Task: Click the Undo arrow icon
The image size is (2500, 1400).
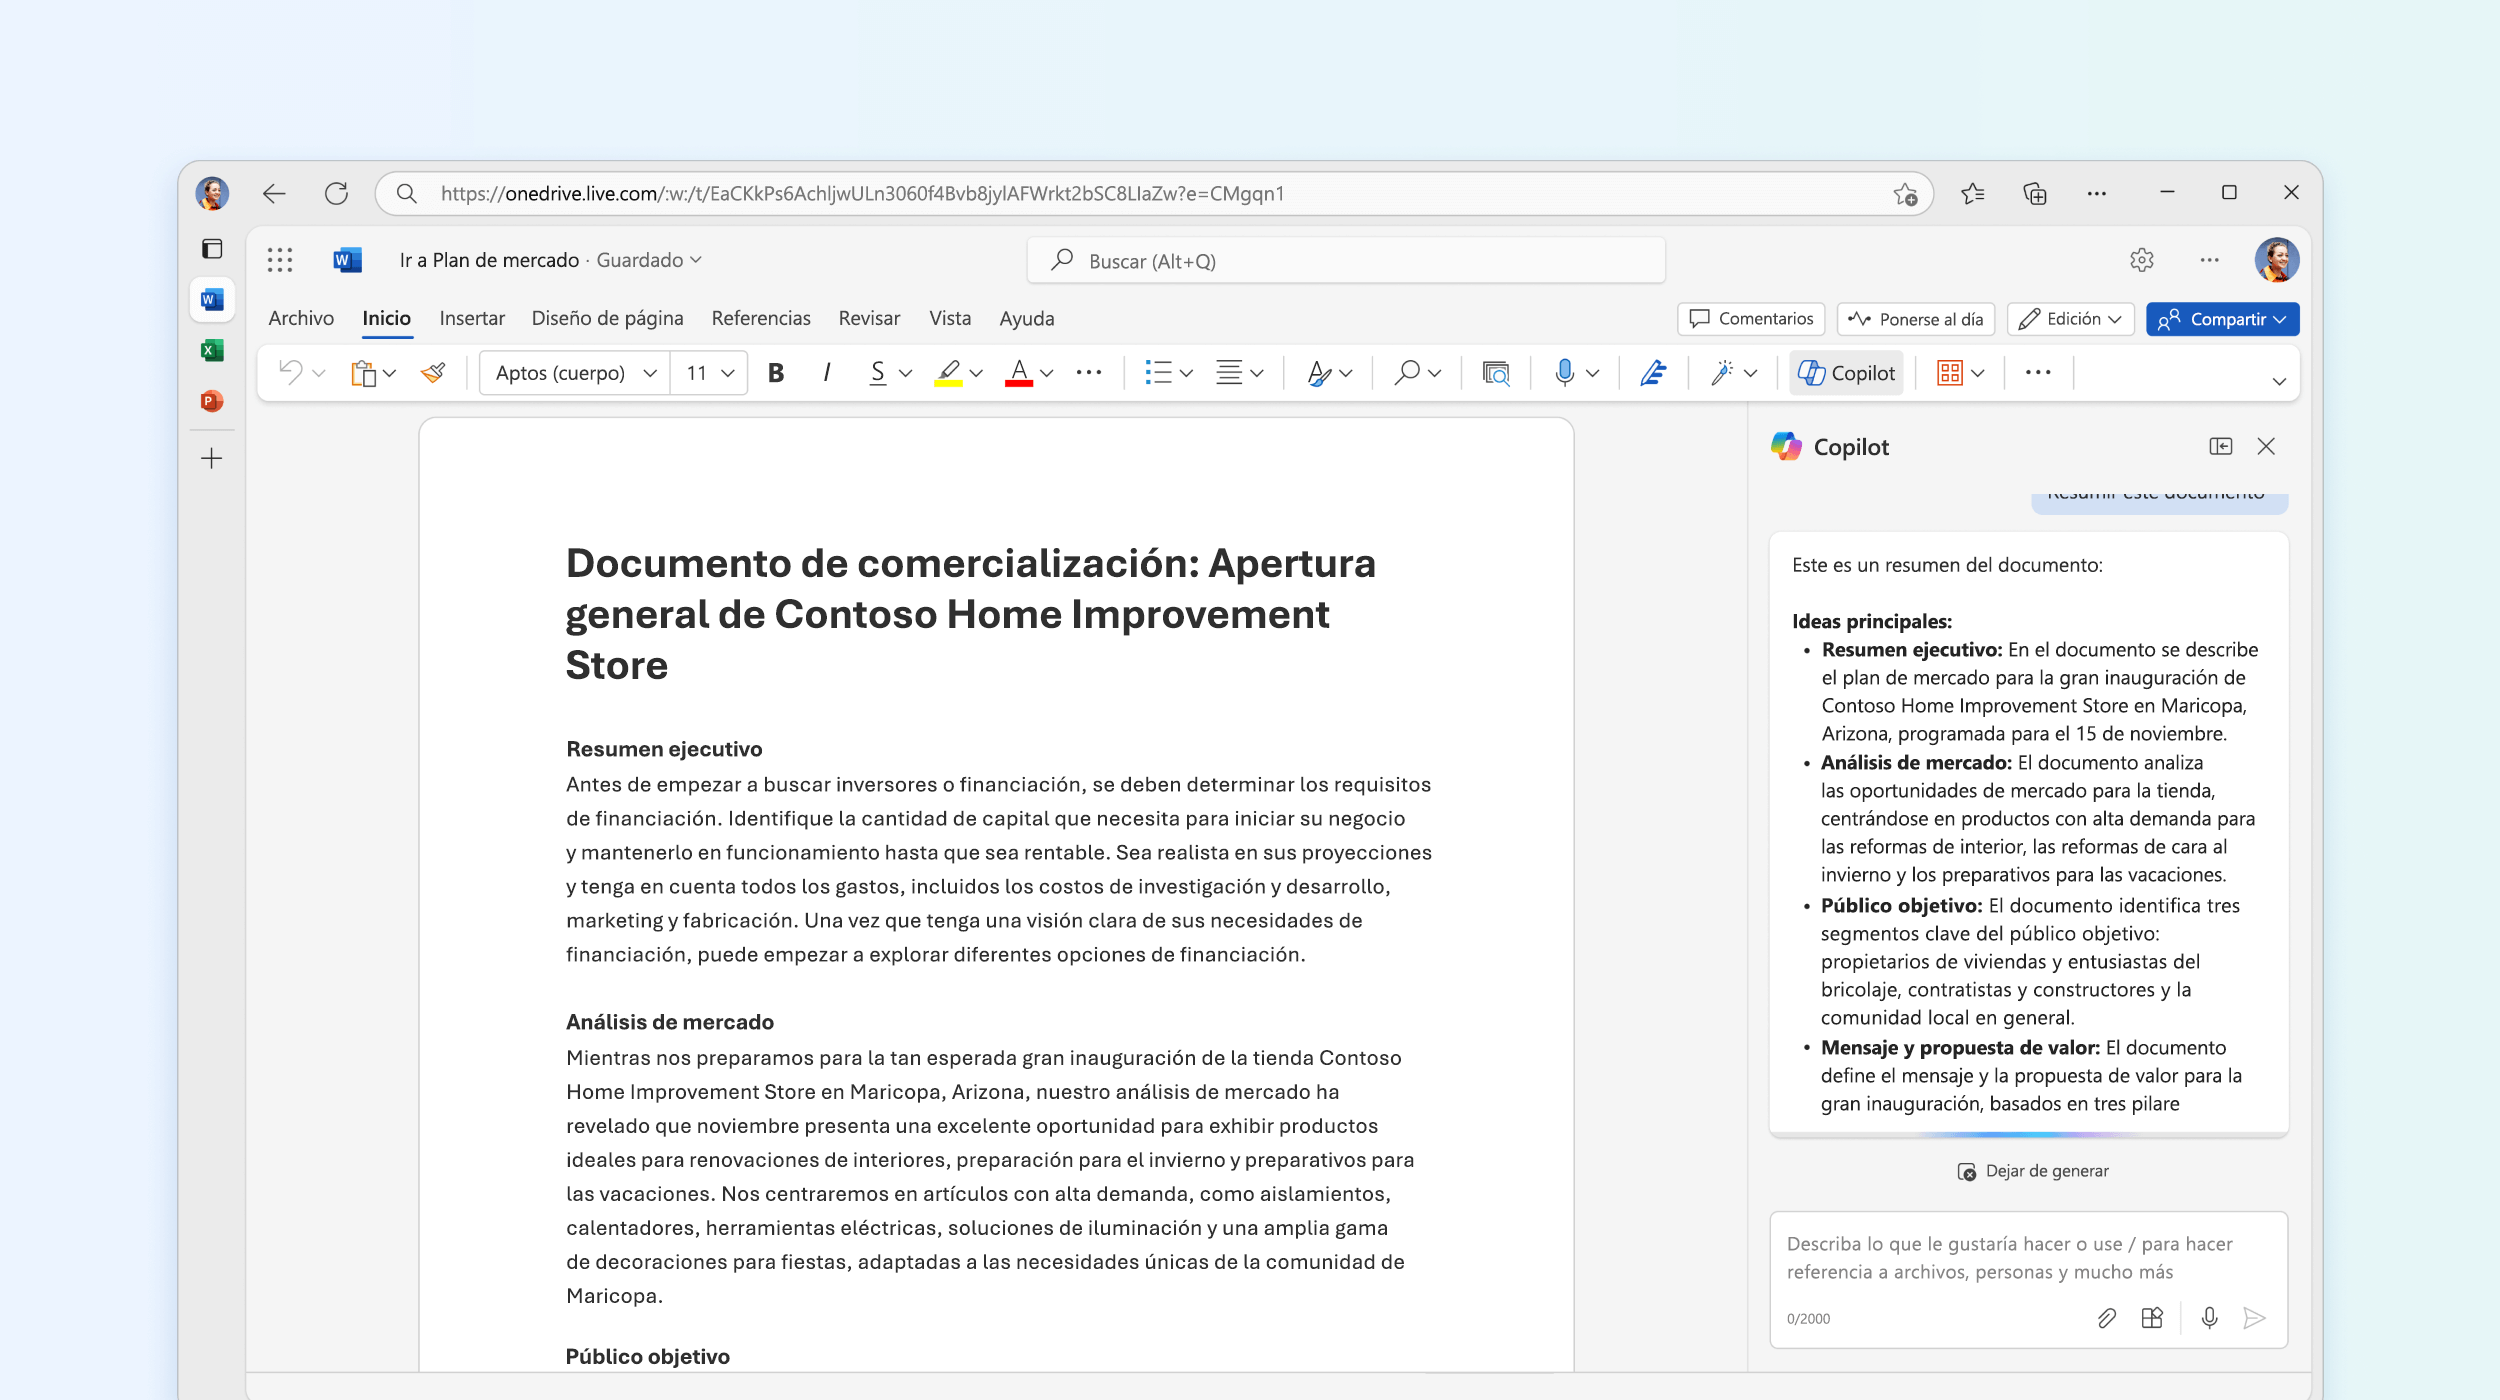Action: point(290,373)
